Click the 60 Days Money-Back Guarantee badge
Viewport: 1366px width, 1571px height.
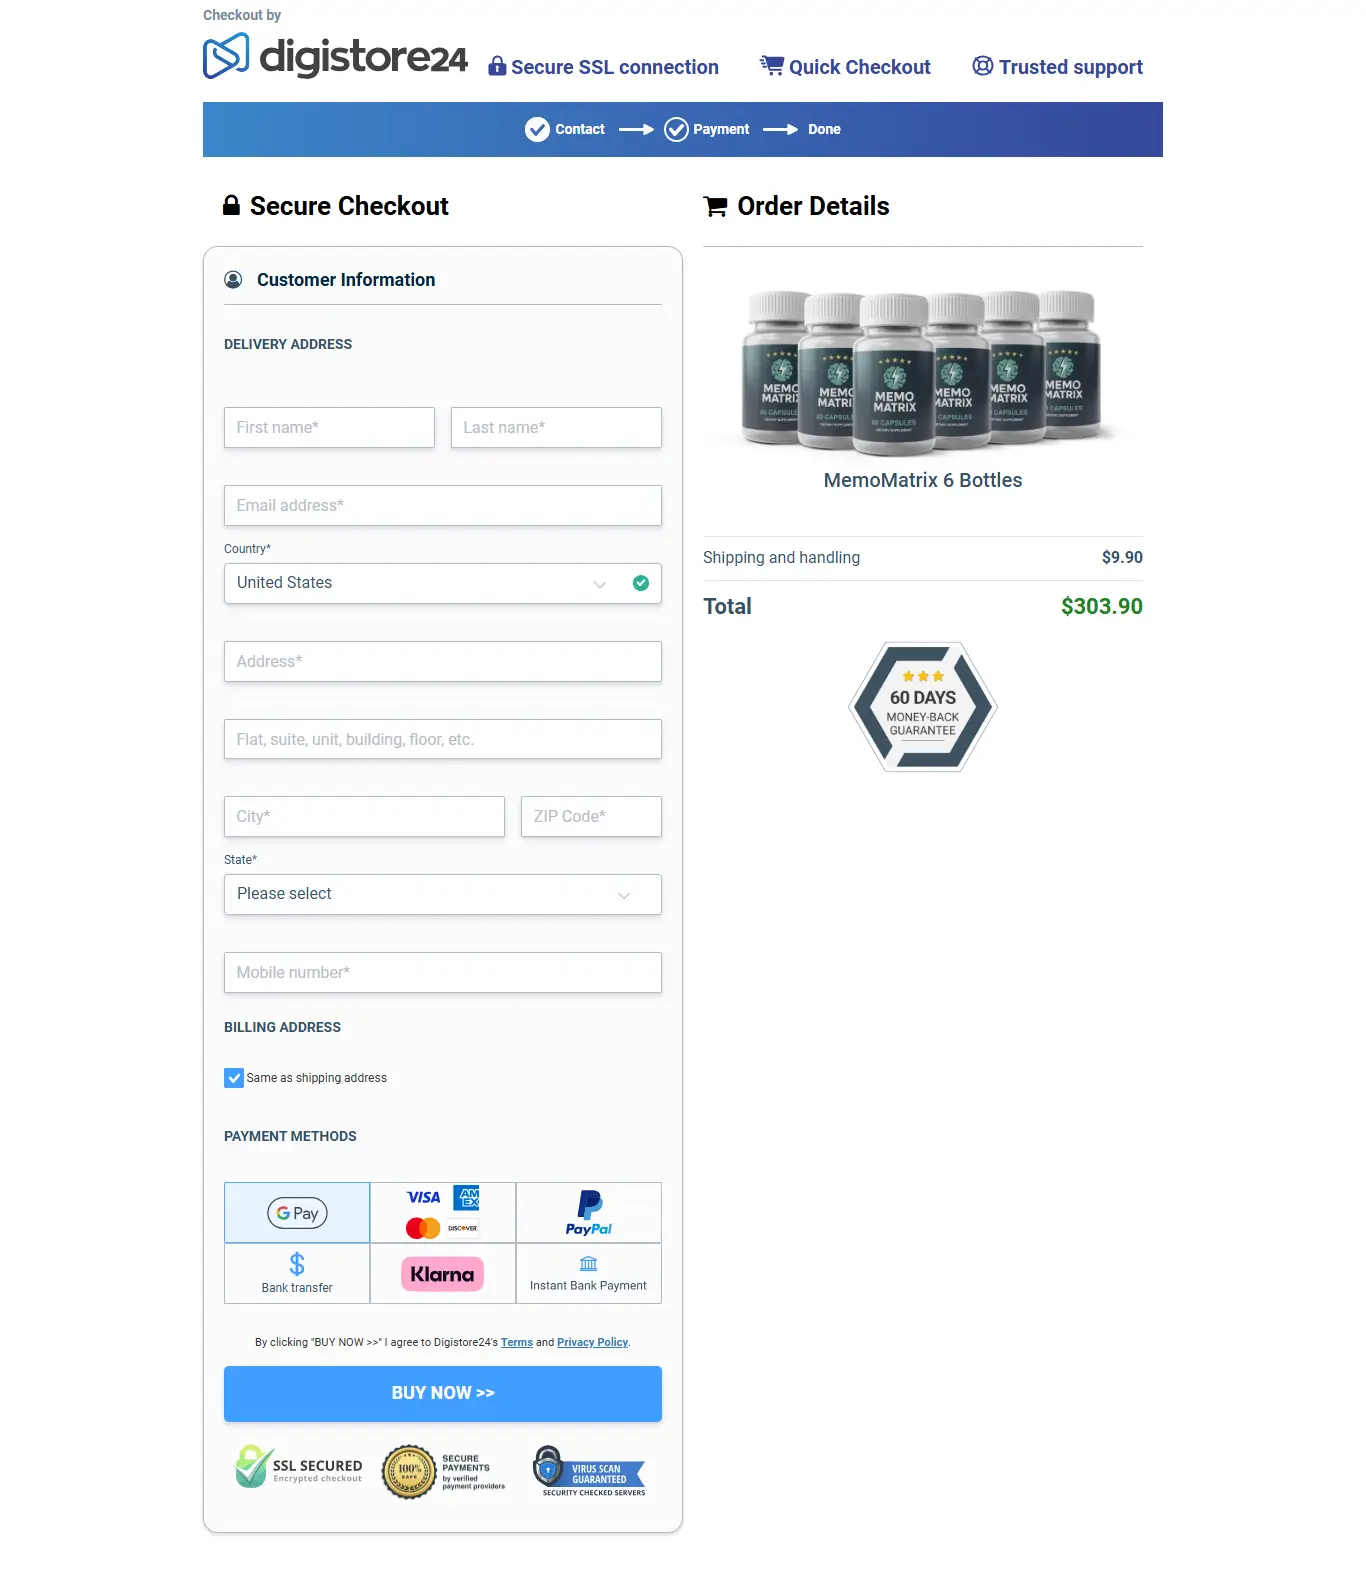click(923, 707)
